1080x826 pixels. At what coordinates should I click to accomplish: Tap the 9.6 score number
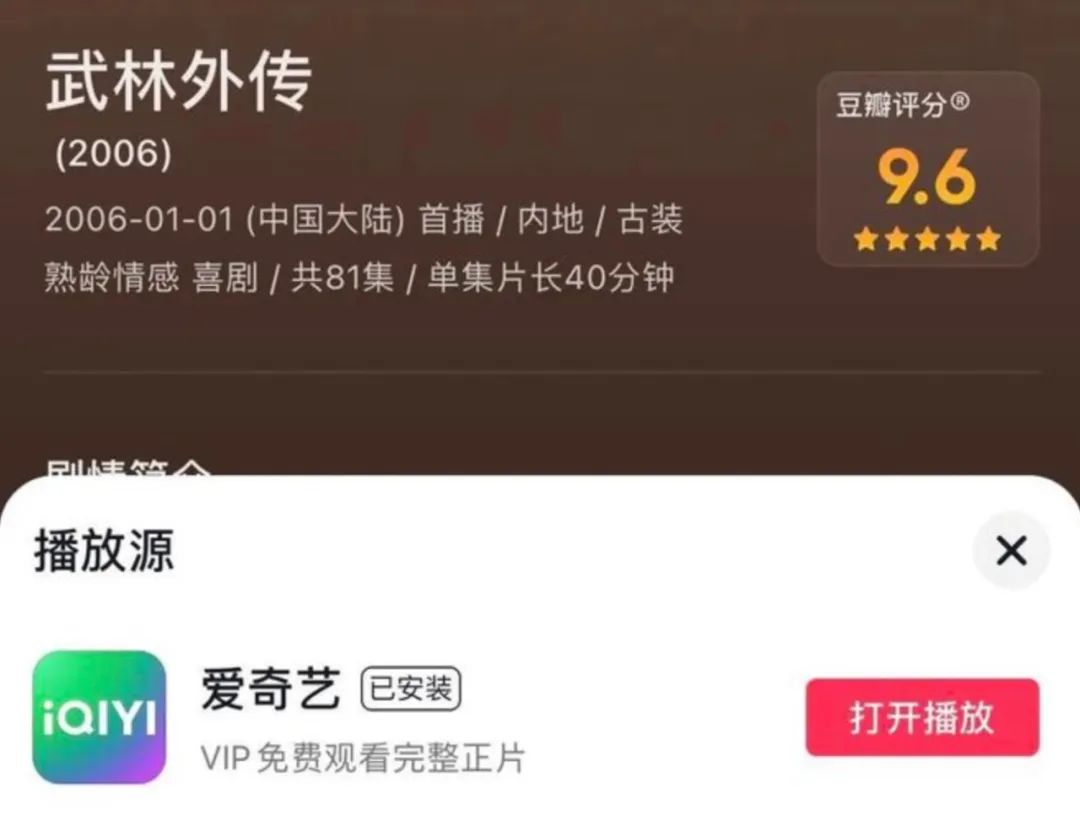tap(926, 177)
